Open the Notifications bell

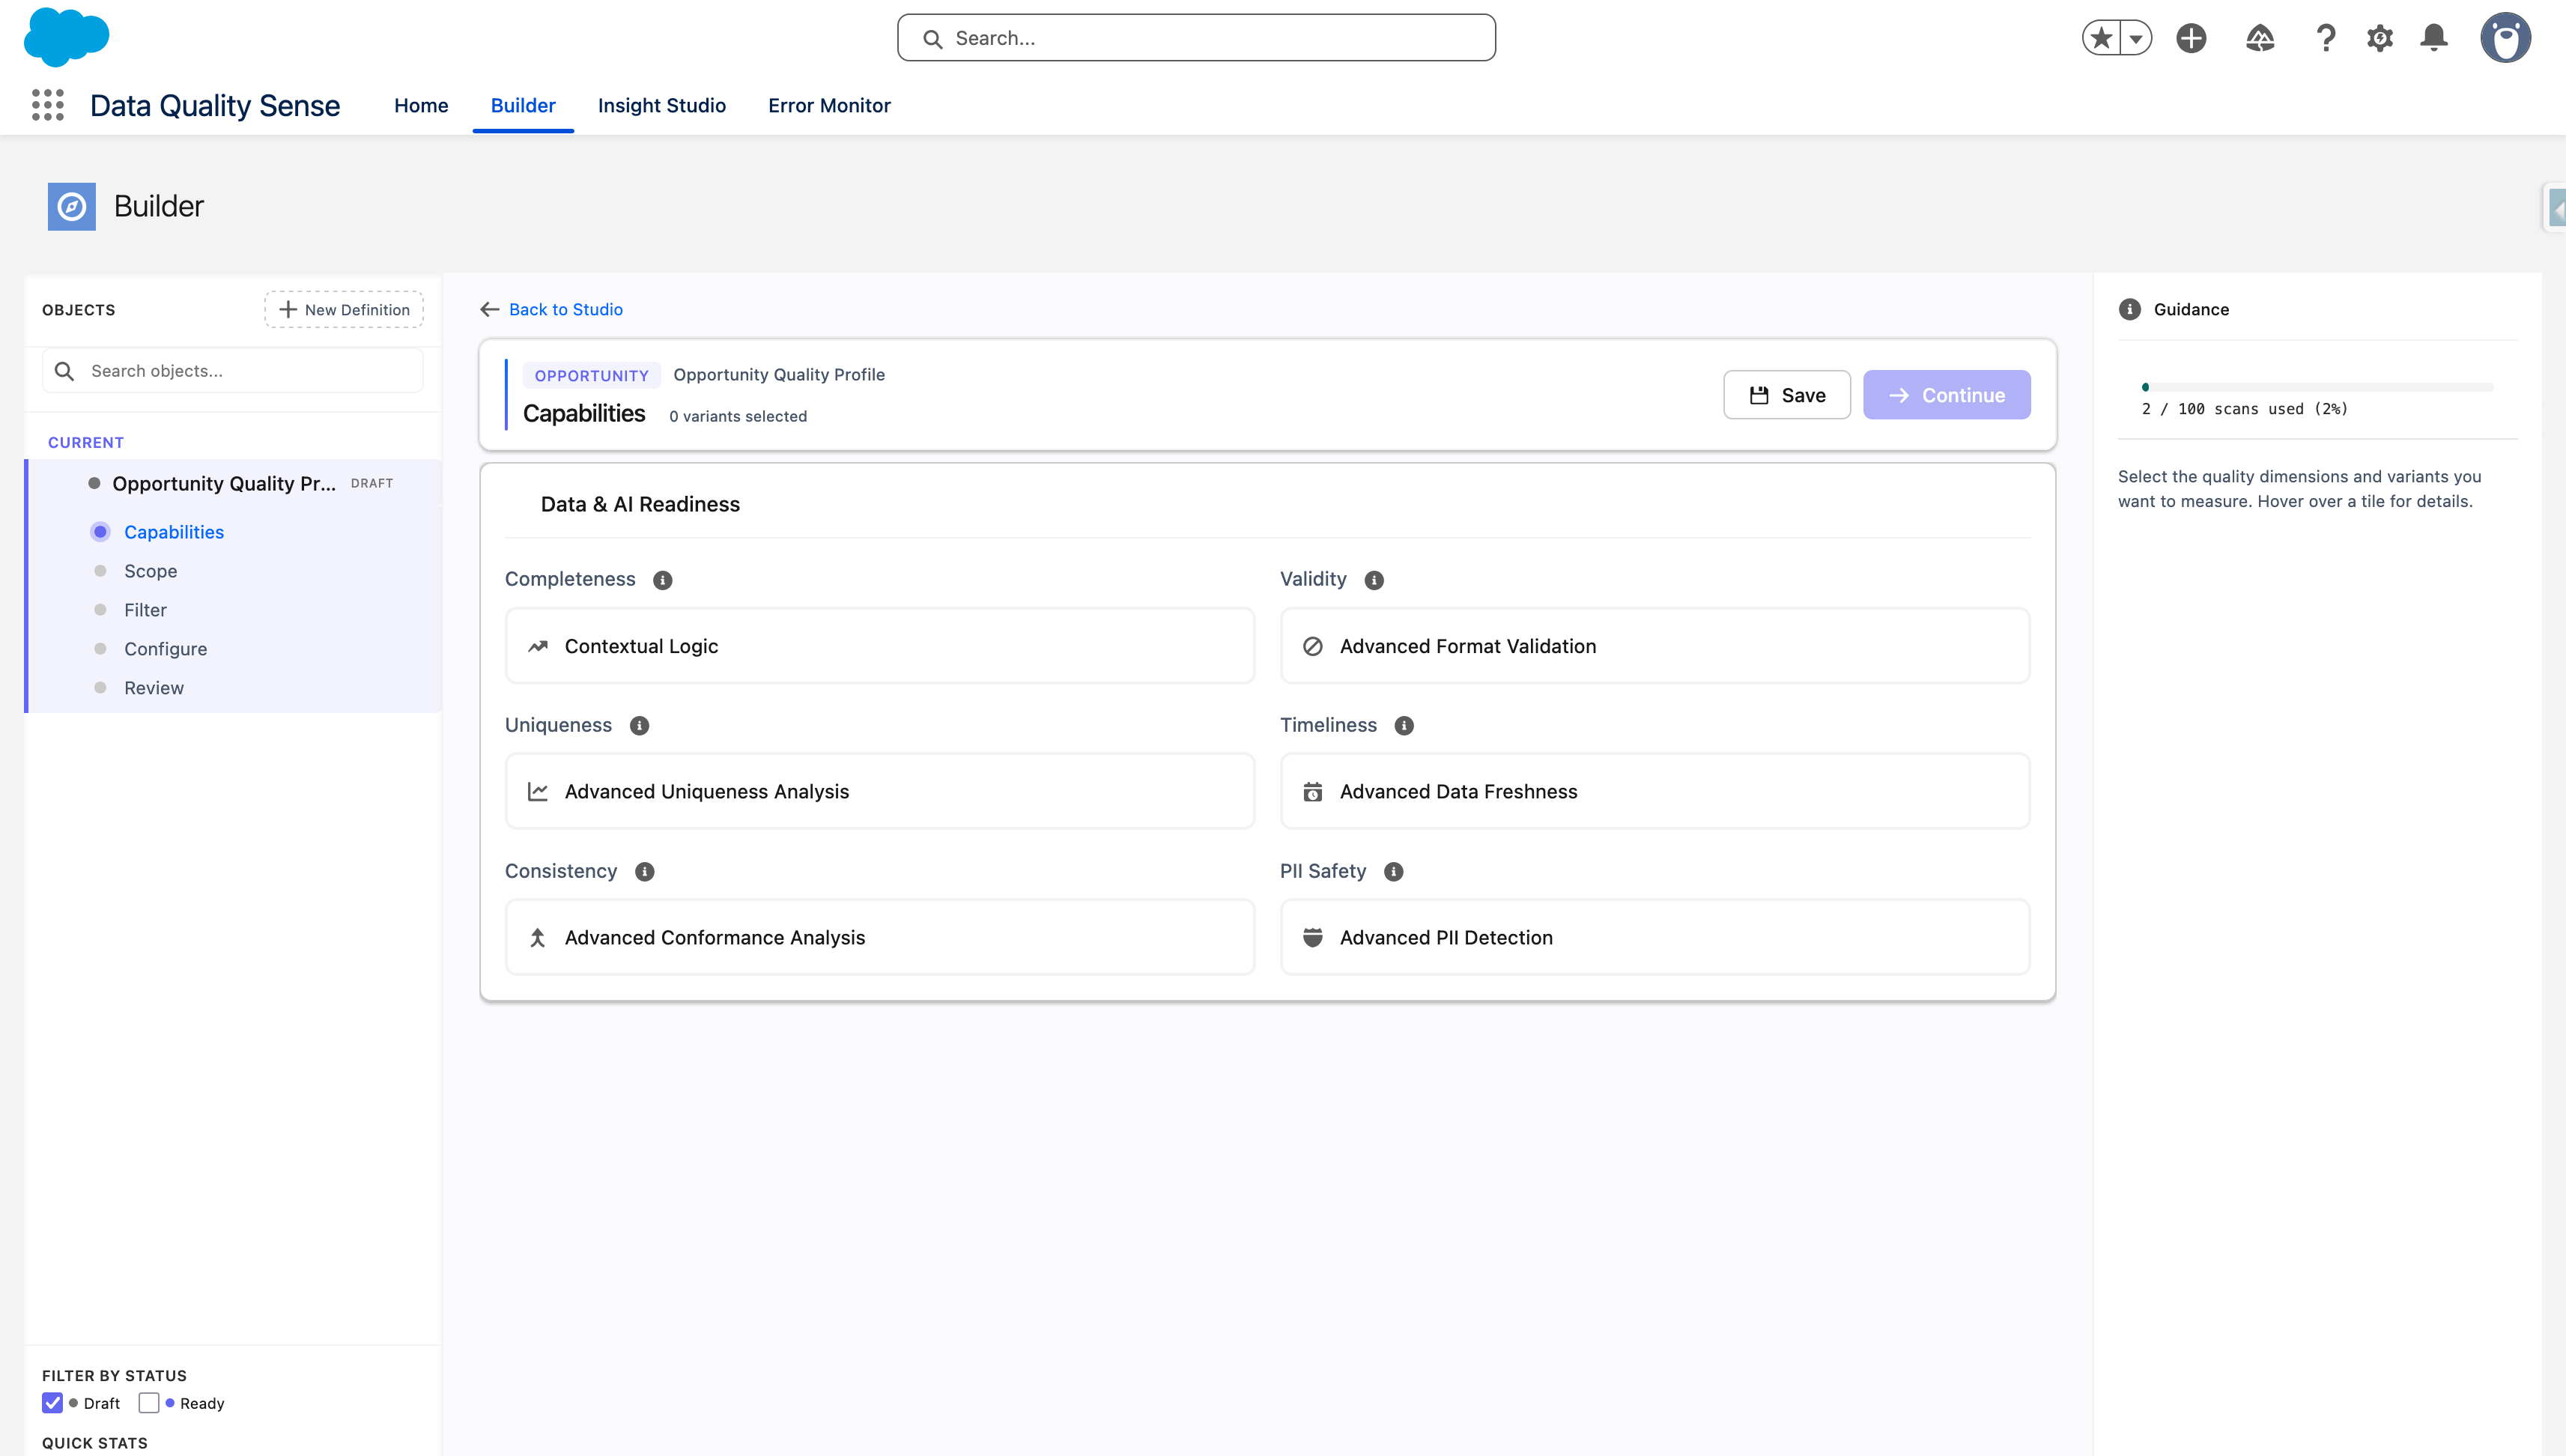[x=2434, y=38]
